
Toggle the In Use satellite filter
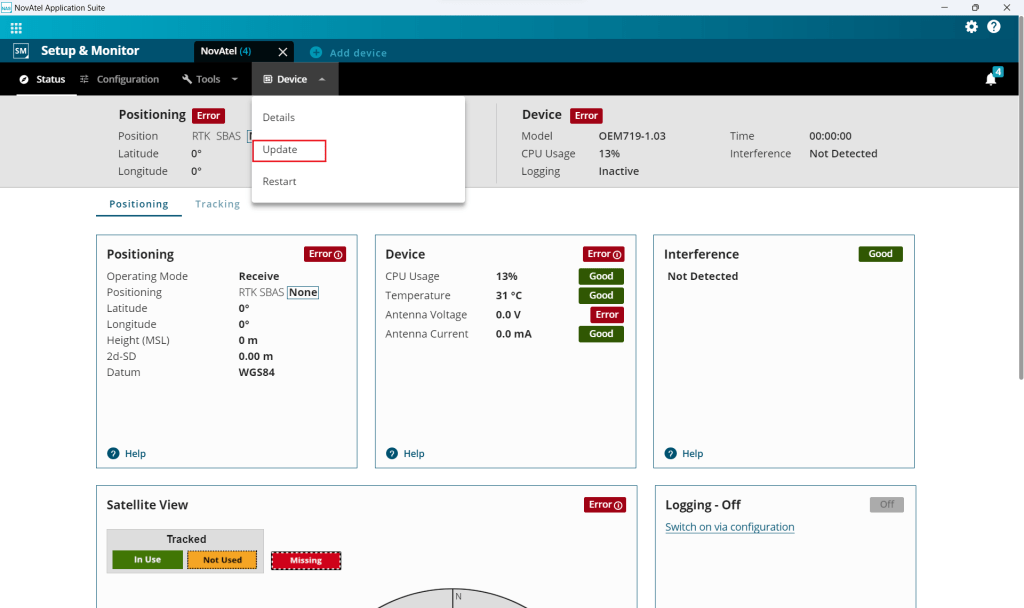147,560
